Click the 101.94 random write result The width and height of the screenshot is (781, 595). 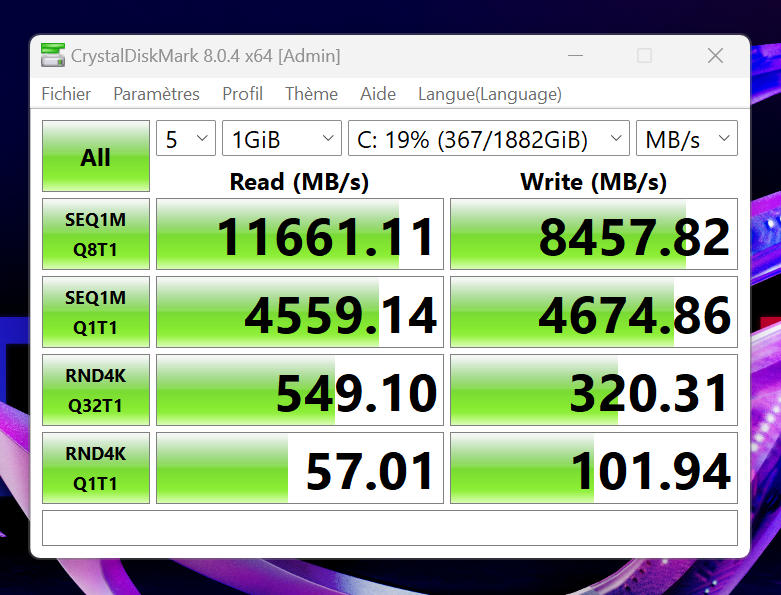coord(594,468)
